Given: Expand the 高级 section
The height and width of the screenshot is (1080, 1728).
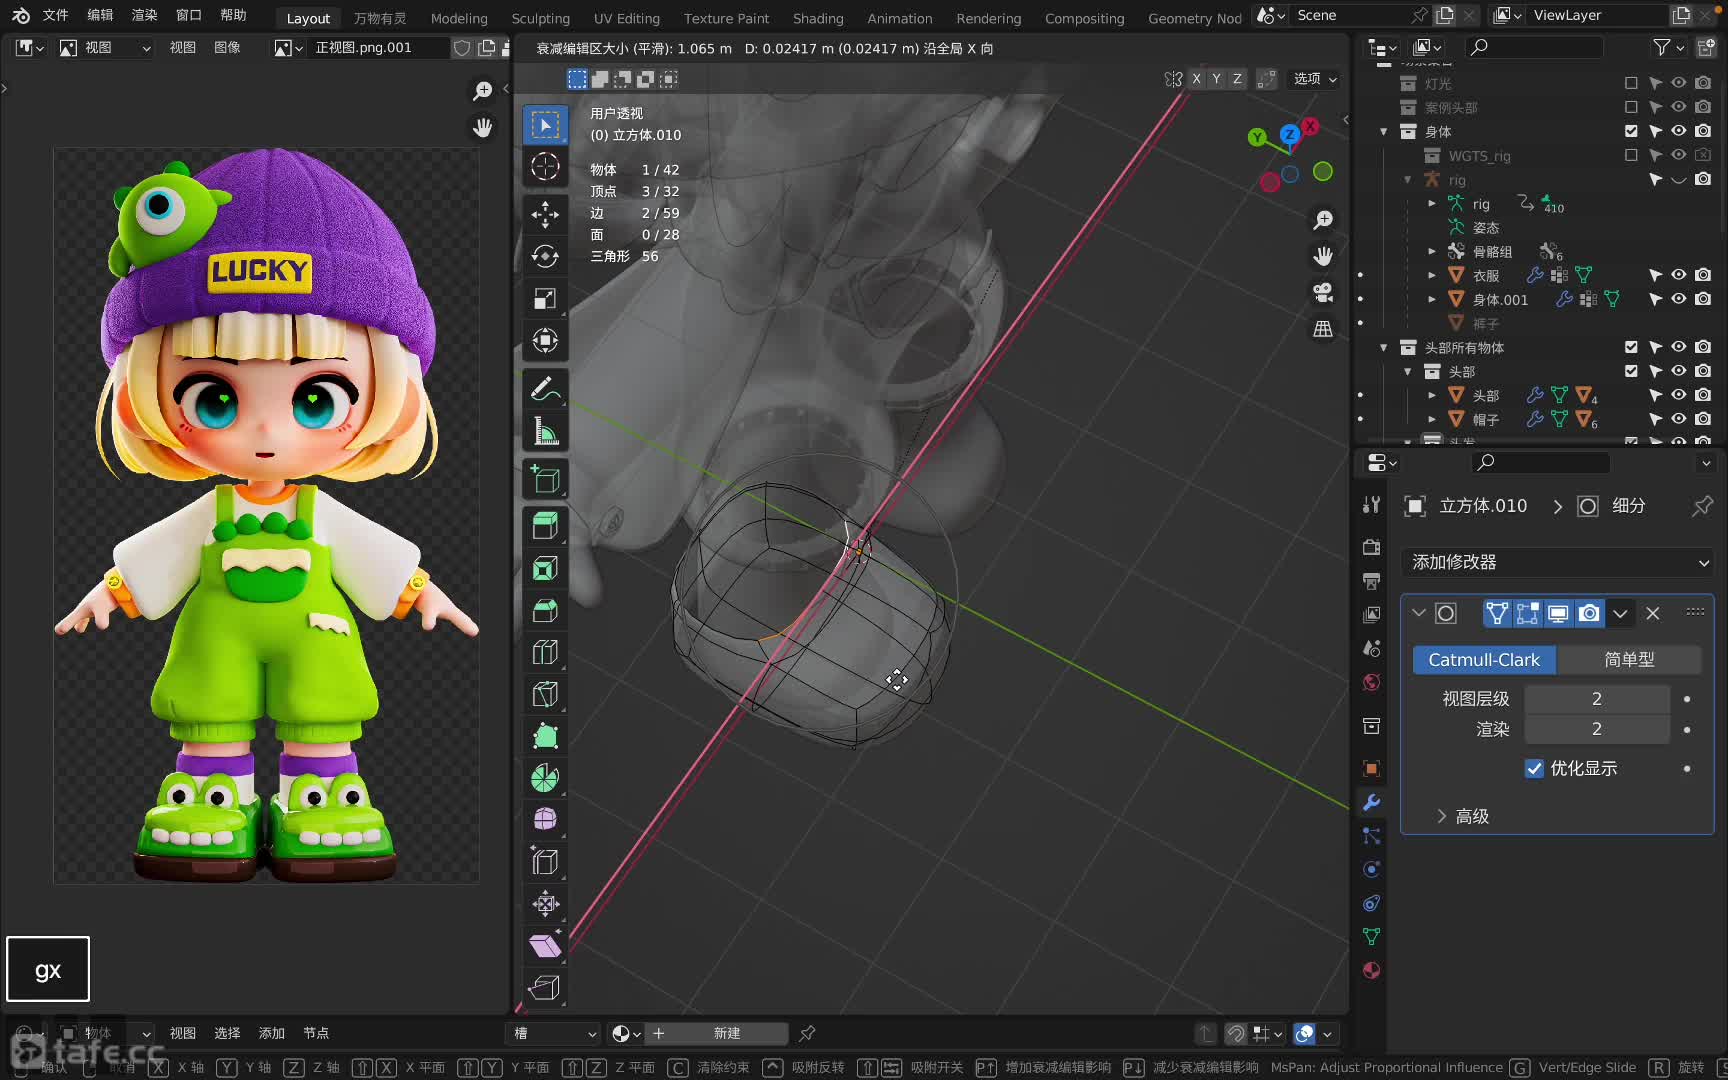Looking at the screenshot, I should coord(1463,816).
